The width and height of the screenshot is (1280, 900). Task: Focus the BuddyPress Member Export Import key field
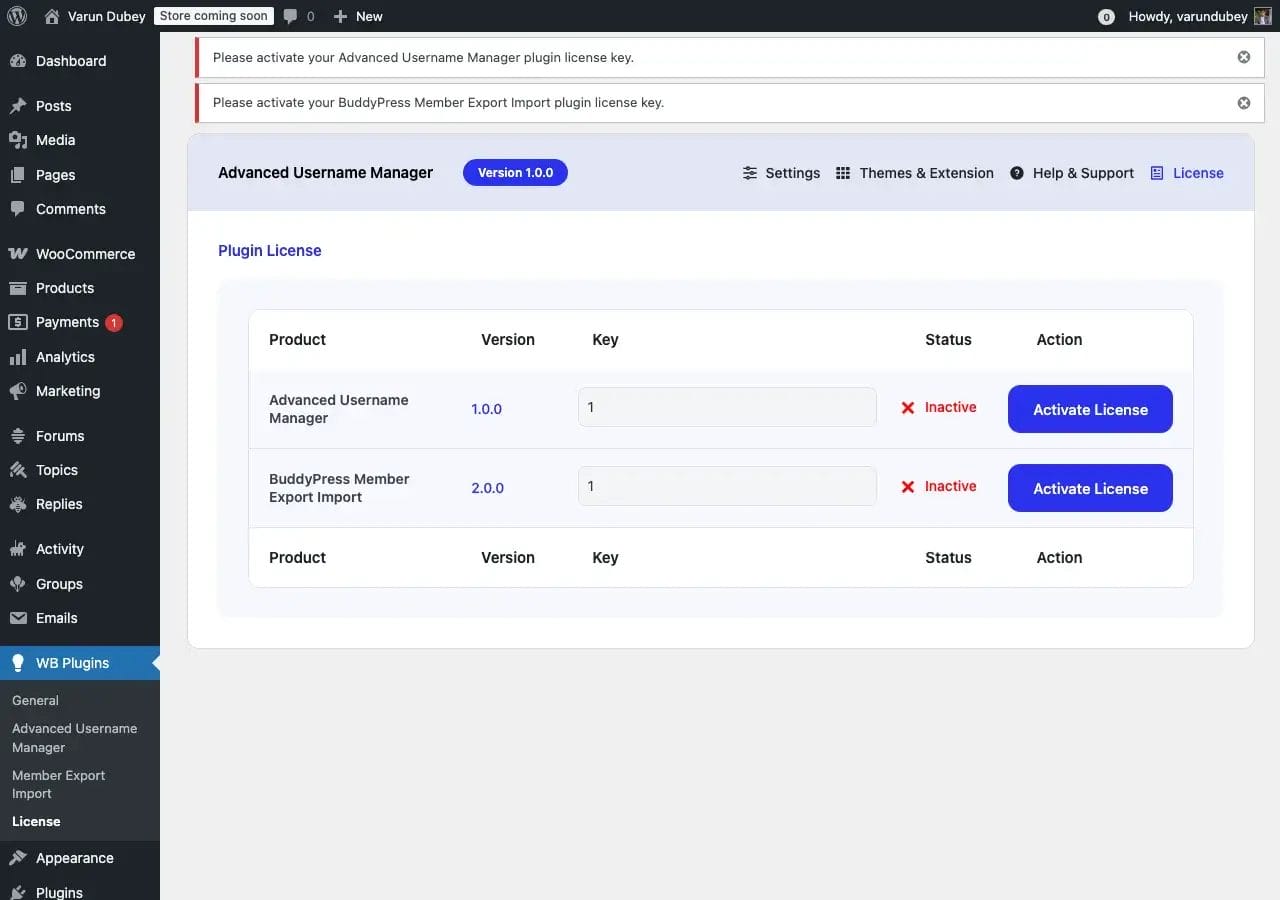(727, 486)
